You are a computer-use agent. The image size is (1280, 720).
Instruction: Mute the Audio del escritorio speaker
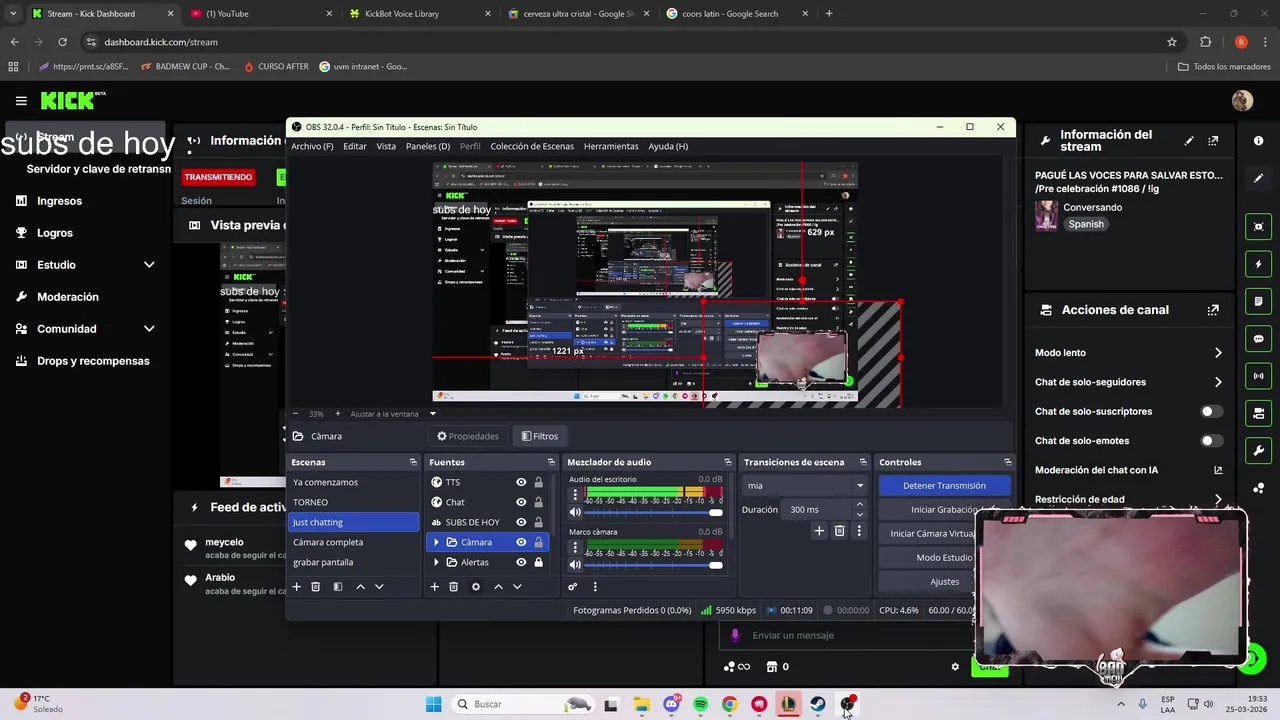(575, 512)
